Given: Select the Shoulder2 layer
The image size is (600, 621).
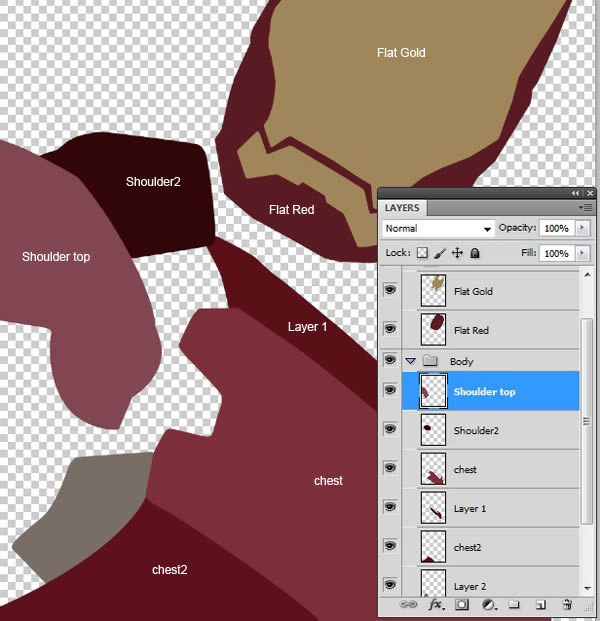Looking at the screenshot, I should pyautogui.click(x=491, y=430).
